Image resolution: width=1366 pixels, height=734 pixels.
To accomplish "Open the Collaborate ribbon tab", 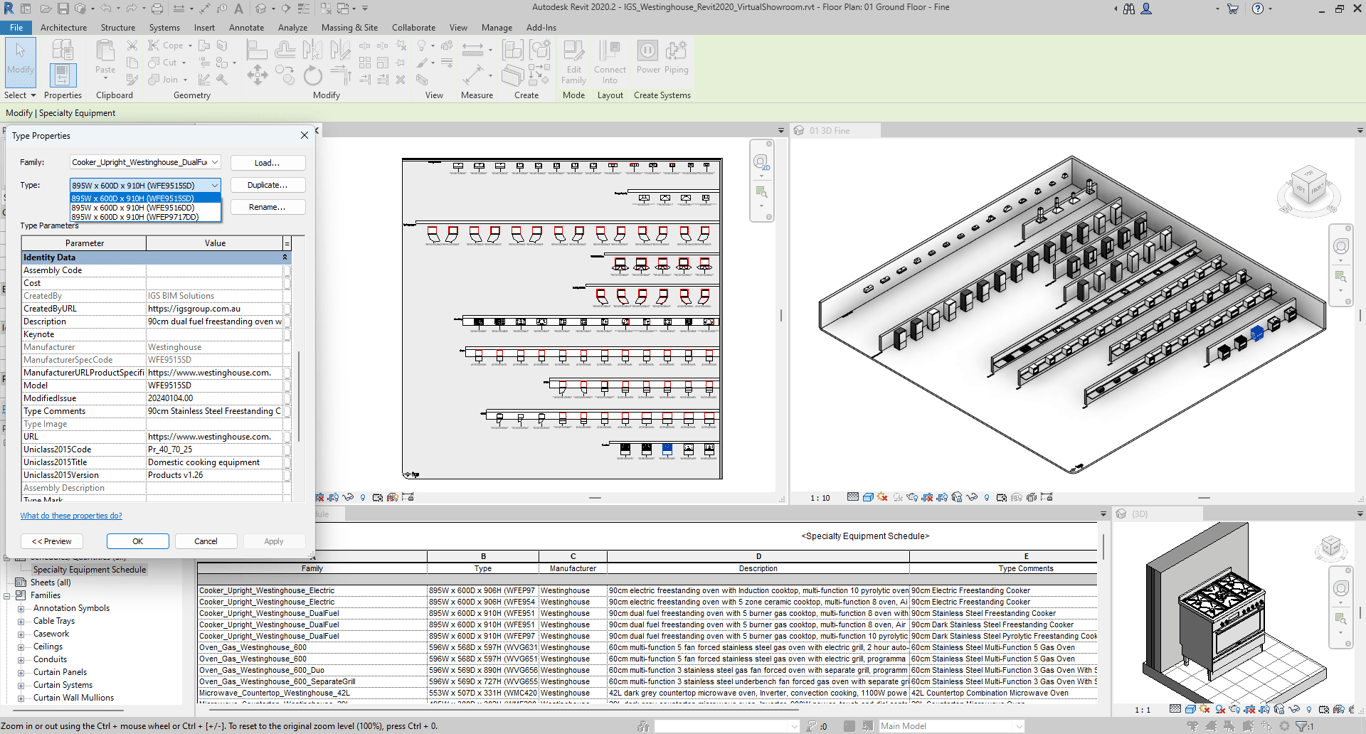I will (x=413, y=28).
